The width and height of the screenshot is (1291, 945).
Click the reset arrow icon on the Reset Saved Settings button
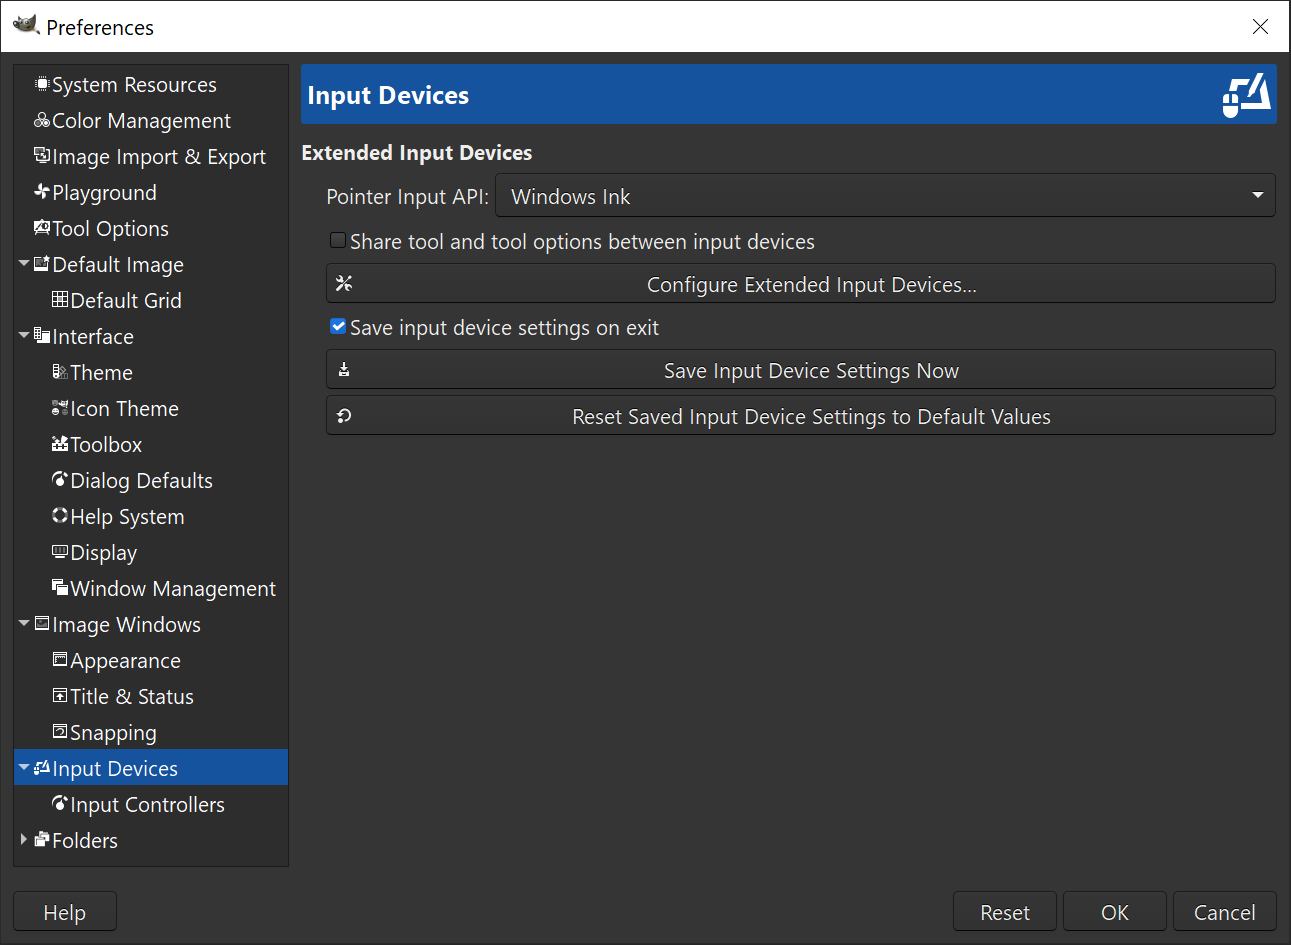[344, 414]
